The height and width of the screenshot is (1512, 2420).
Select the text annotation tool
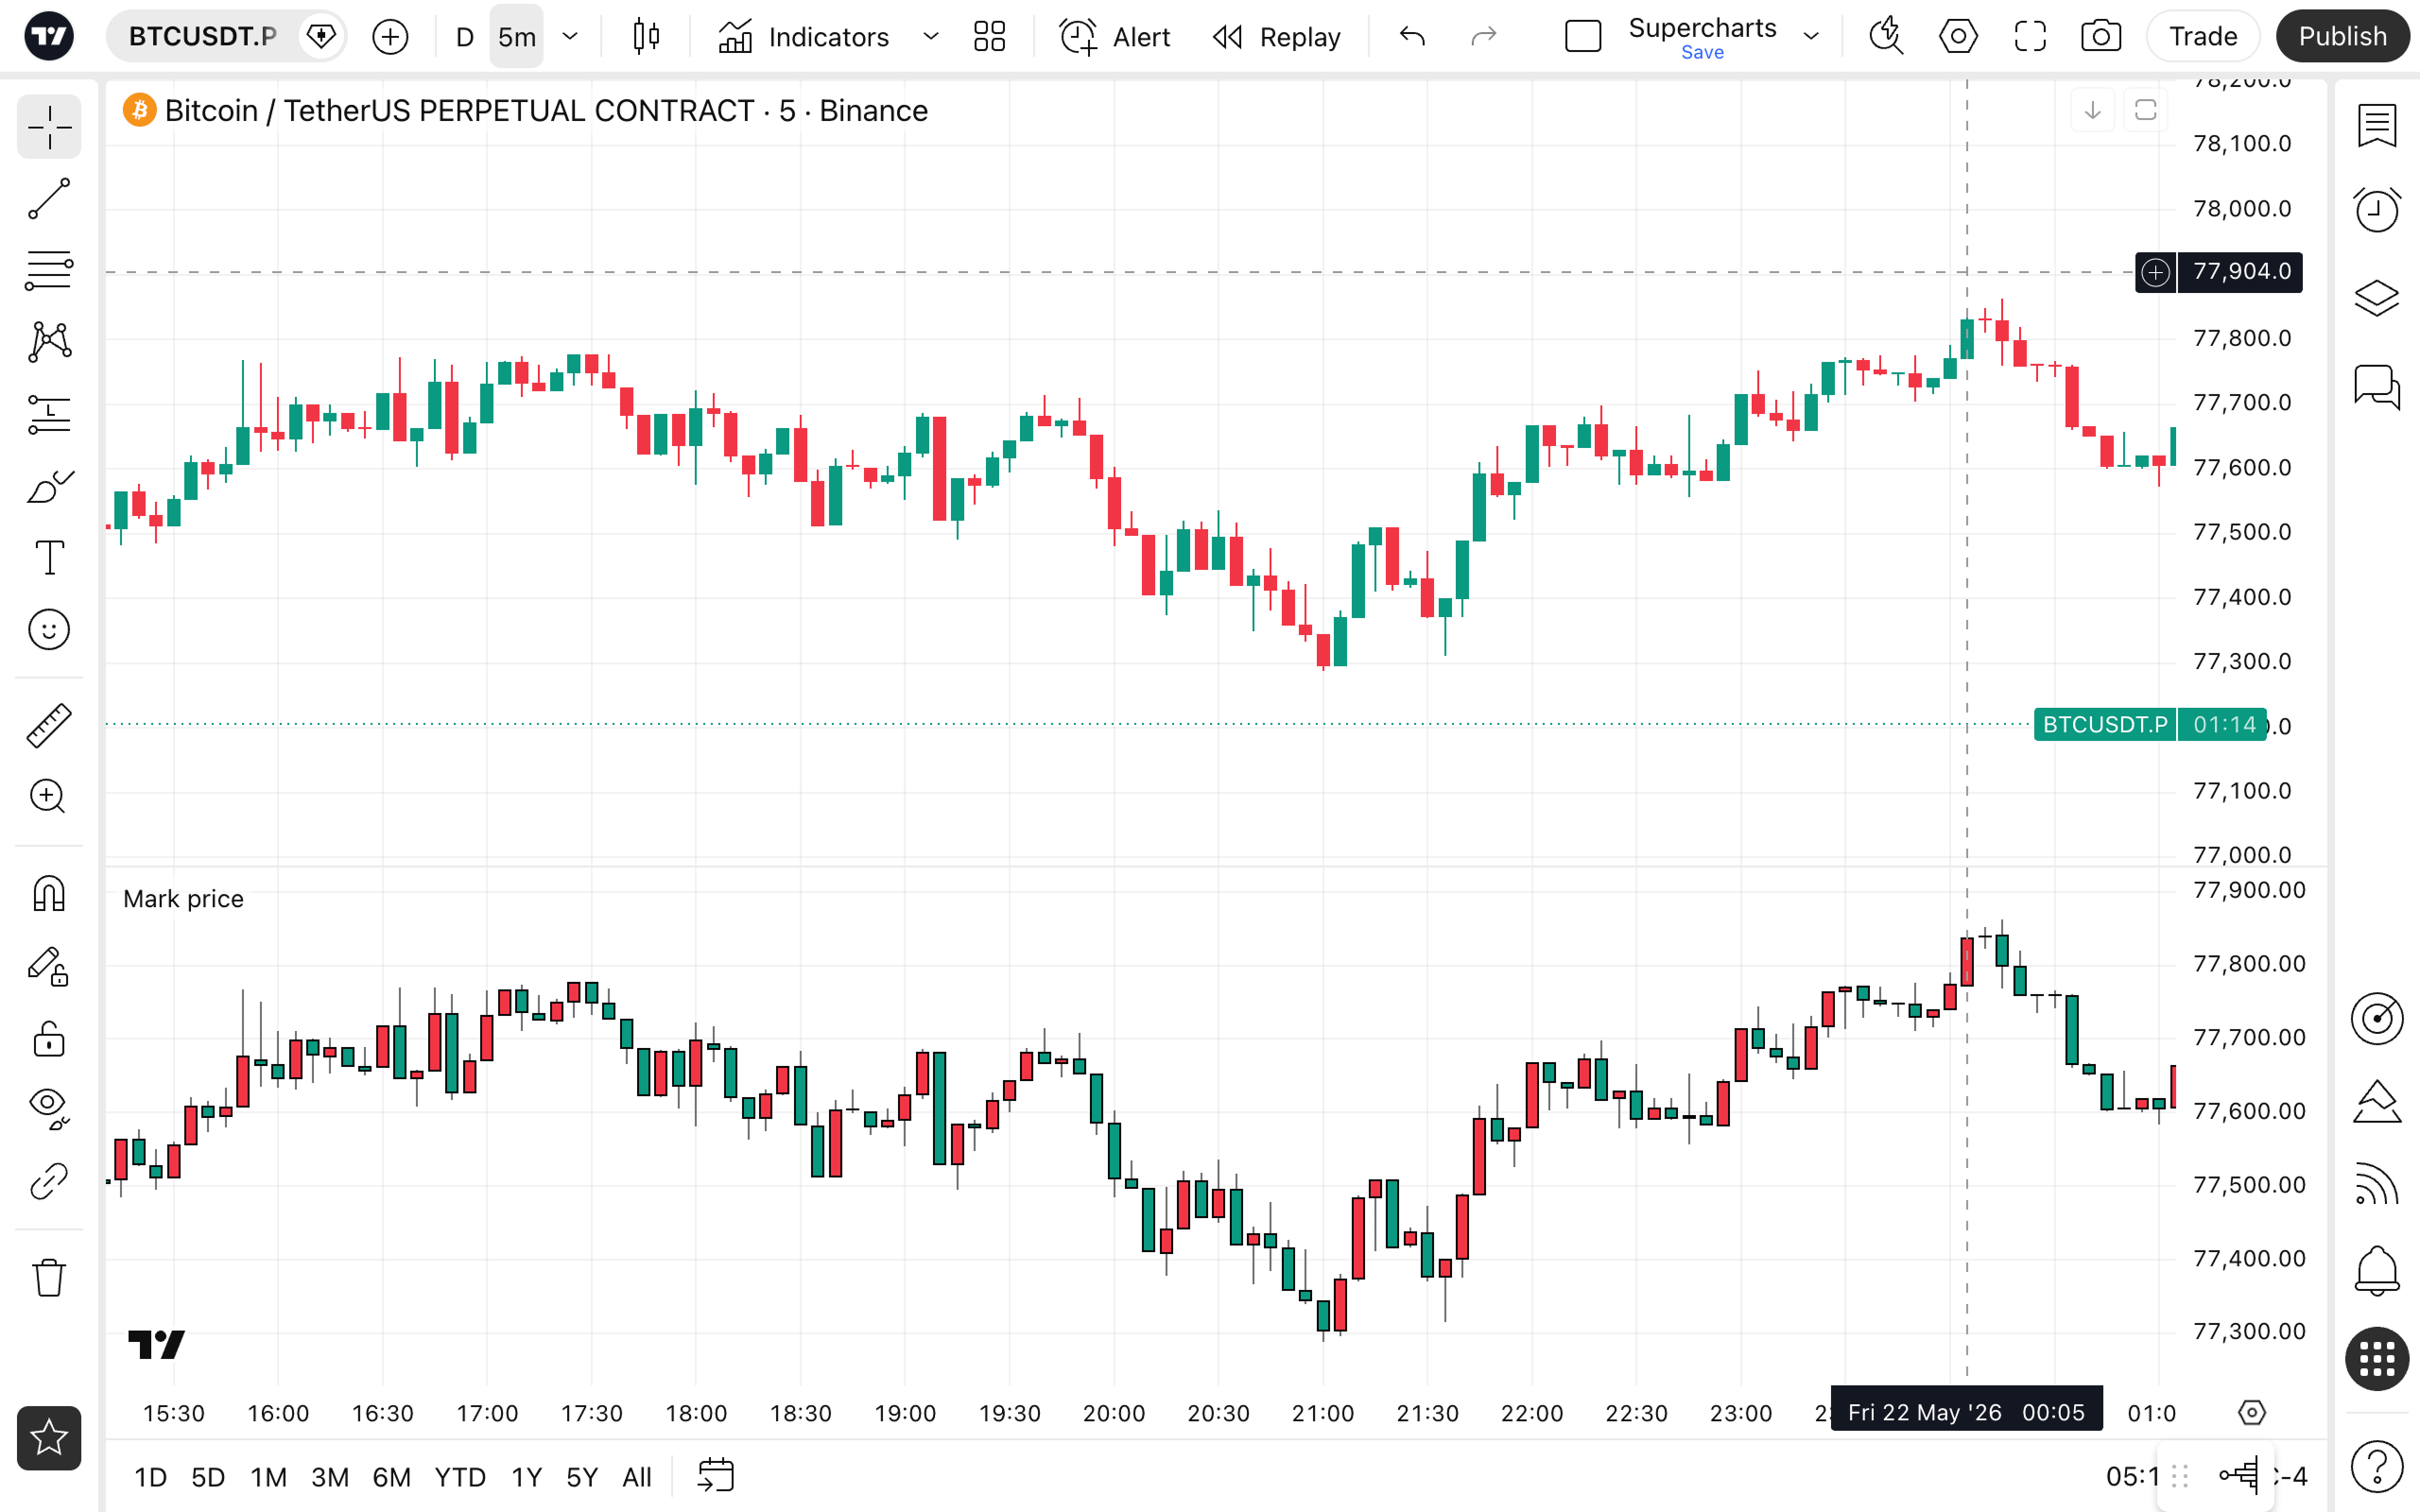point(49,557)
